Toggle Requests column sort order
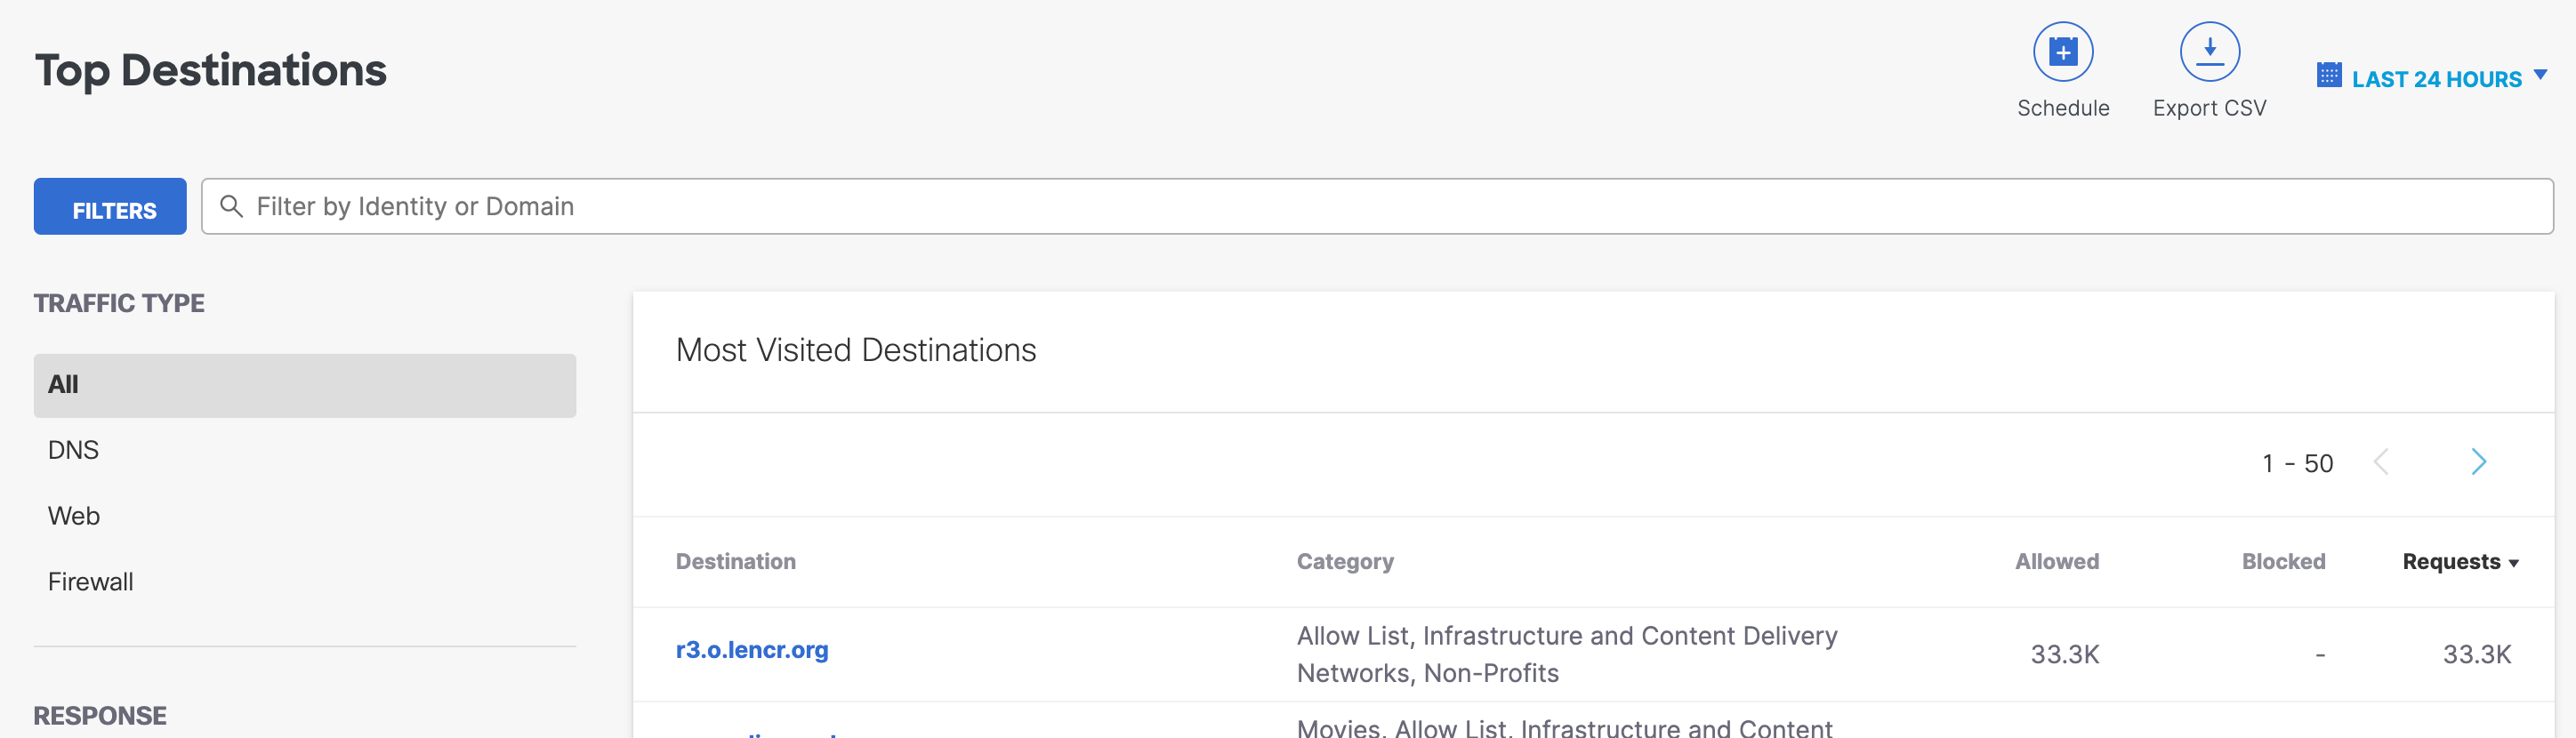The height and width of the screenshot is (738, 2576). pyautogui.click(x=2460, y=562)
